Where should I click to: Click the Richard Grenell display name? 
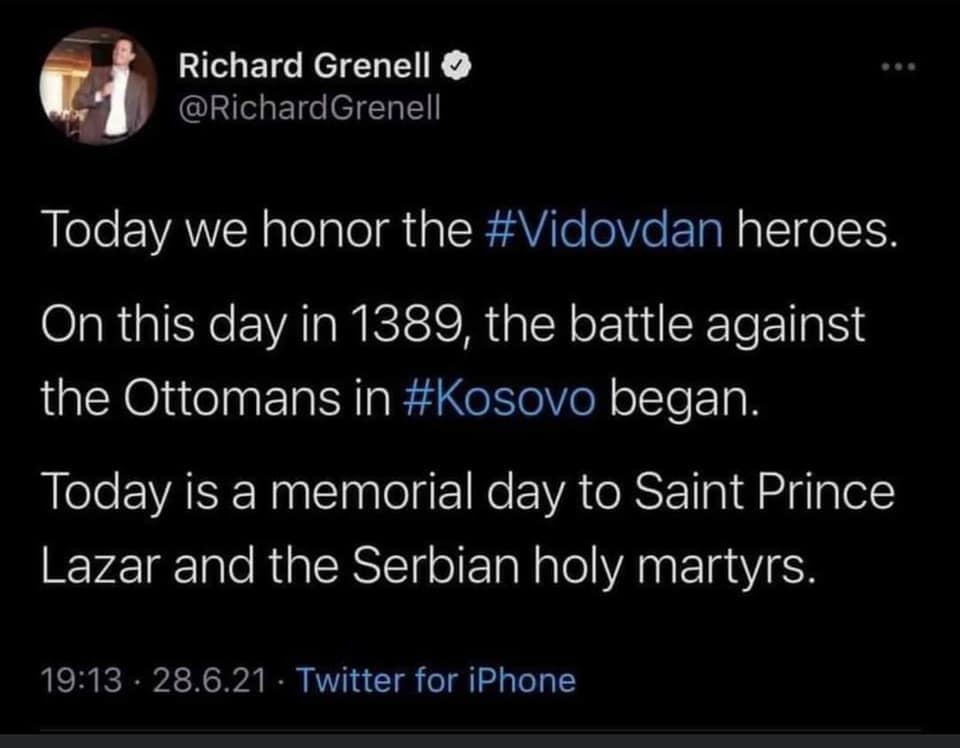pyautogui.click(x=307, y=68)
